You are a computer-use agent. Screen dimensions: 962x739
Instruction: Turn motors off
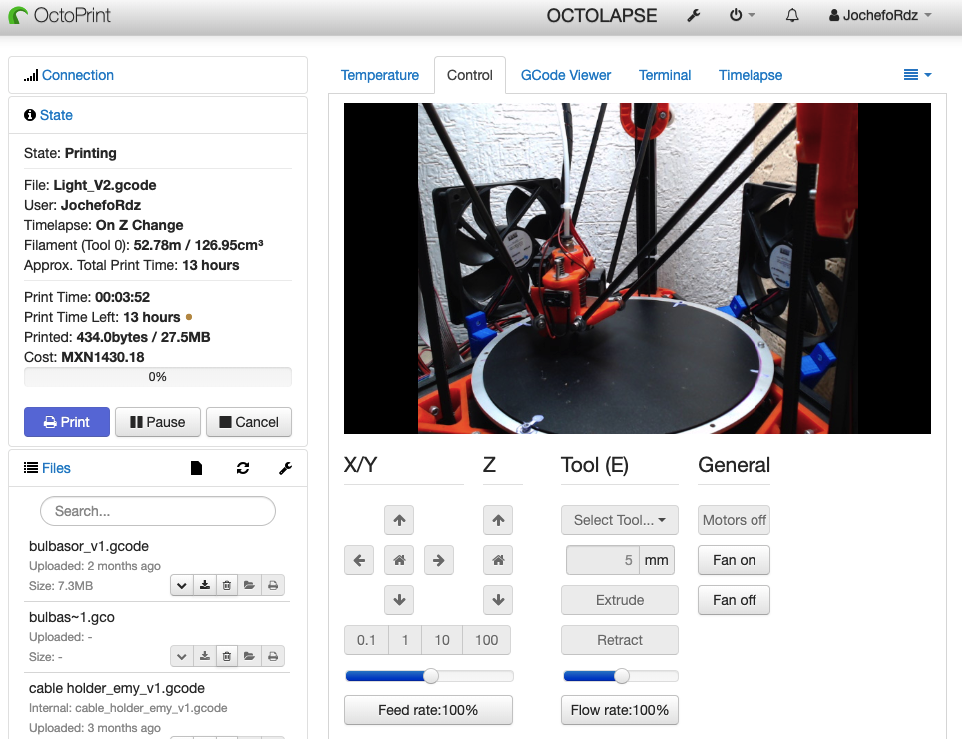[734, 521]
